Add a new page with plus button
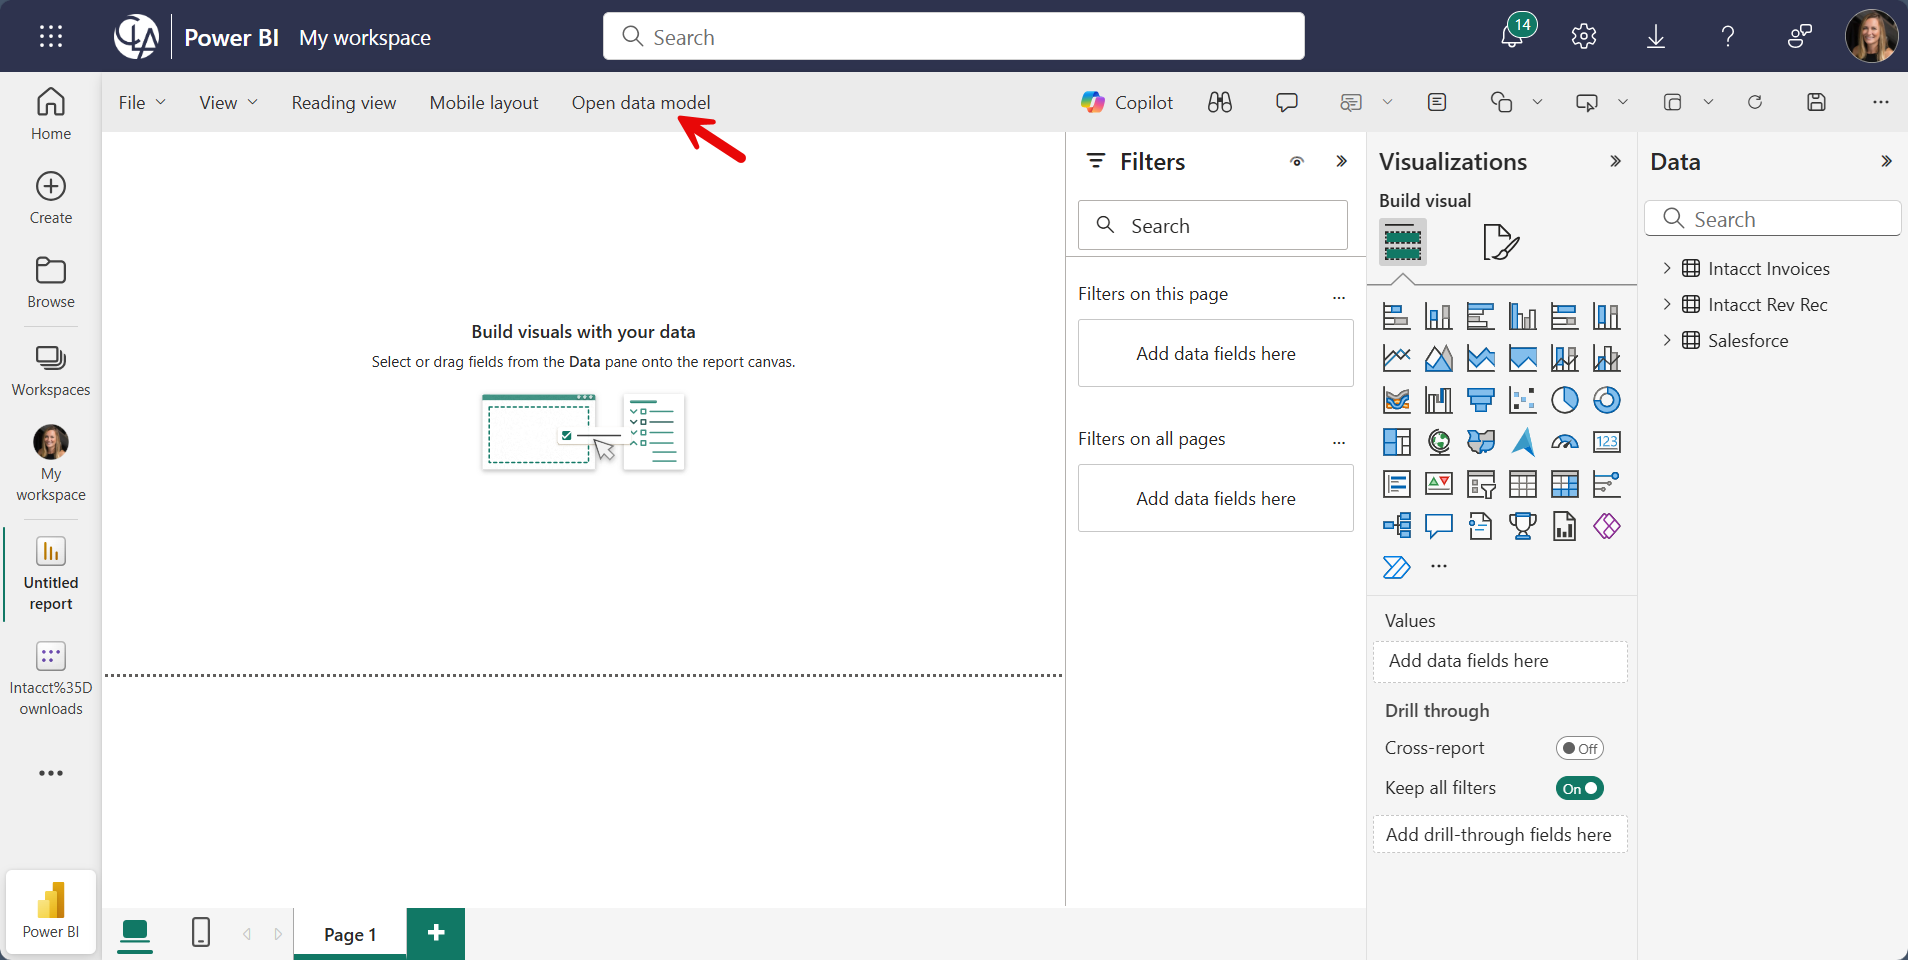1908x960 pixels. 436,933
